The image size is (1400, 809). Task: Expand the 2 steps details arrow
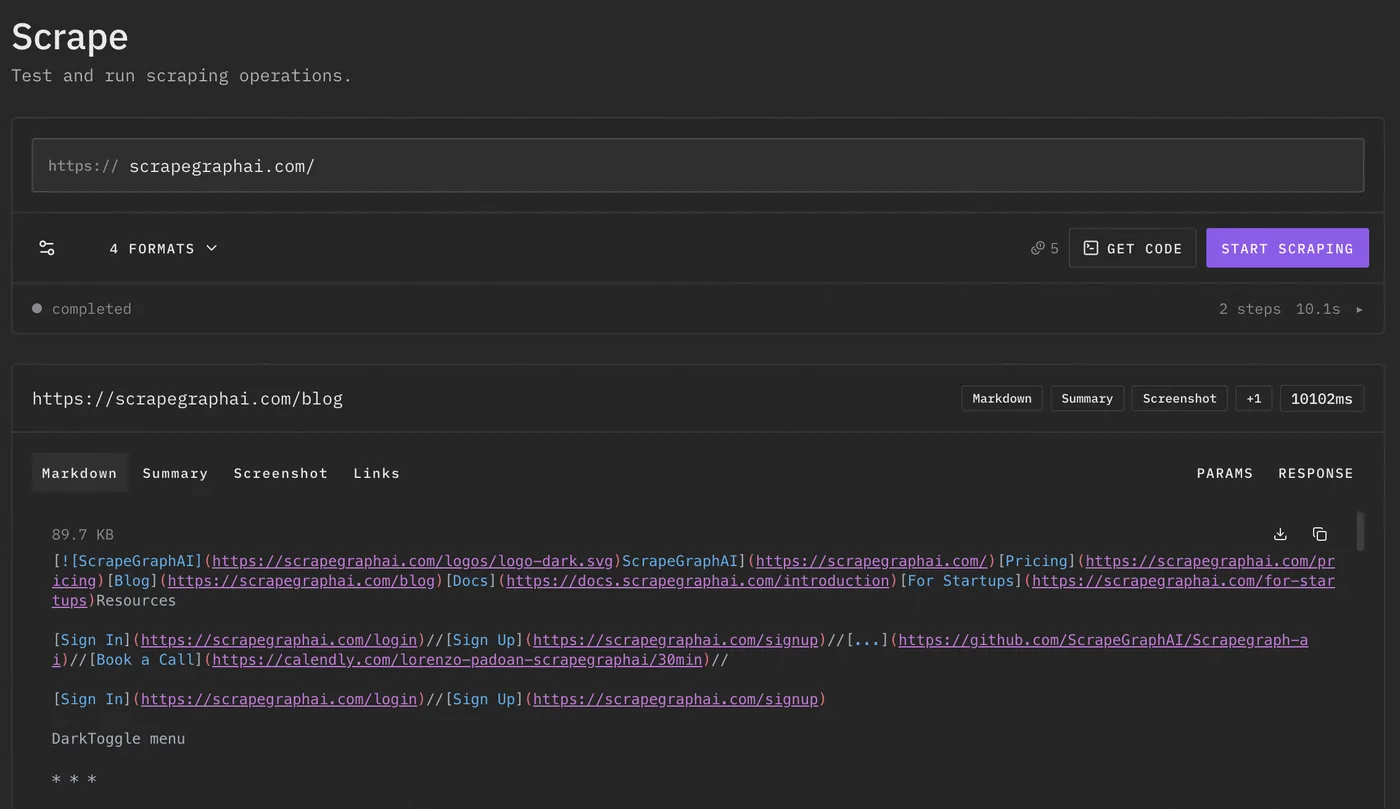pos(1359,309)
